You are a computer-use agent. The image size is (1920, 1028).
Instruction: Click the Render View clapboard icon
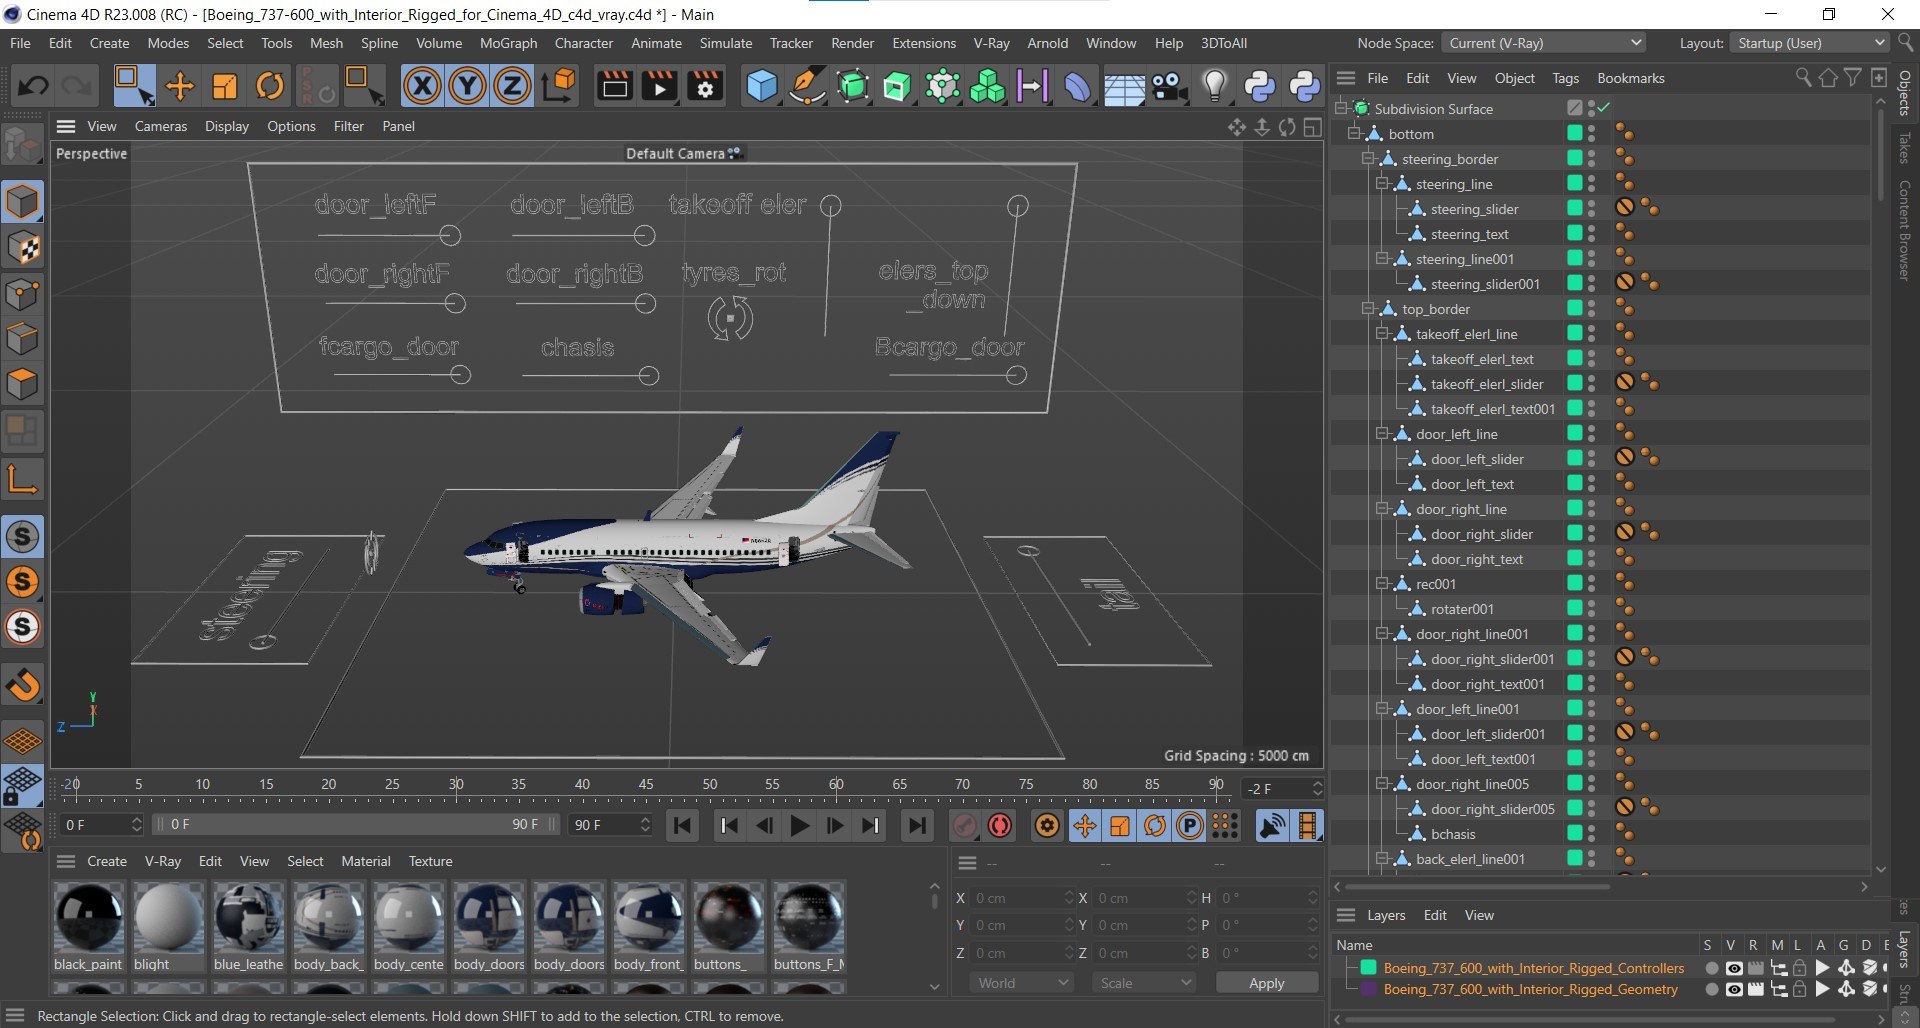click(614, 86)
